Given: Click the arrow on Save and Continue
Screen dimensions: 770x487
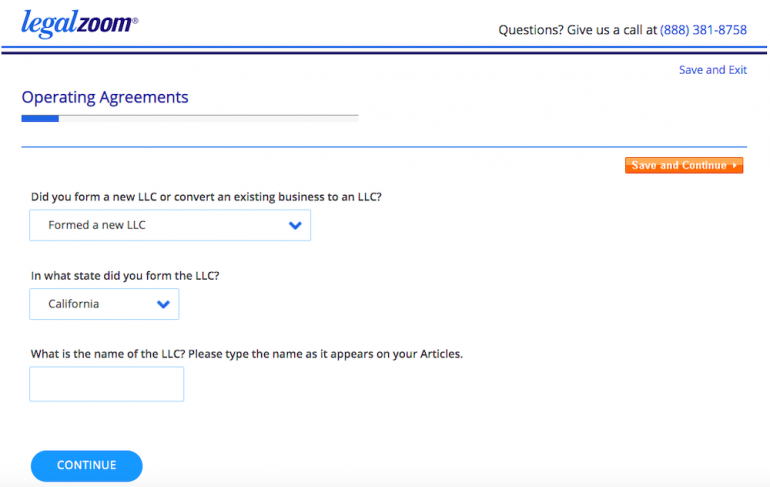Looking at the screenshot, I should (735, 166).
